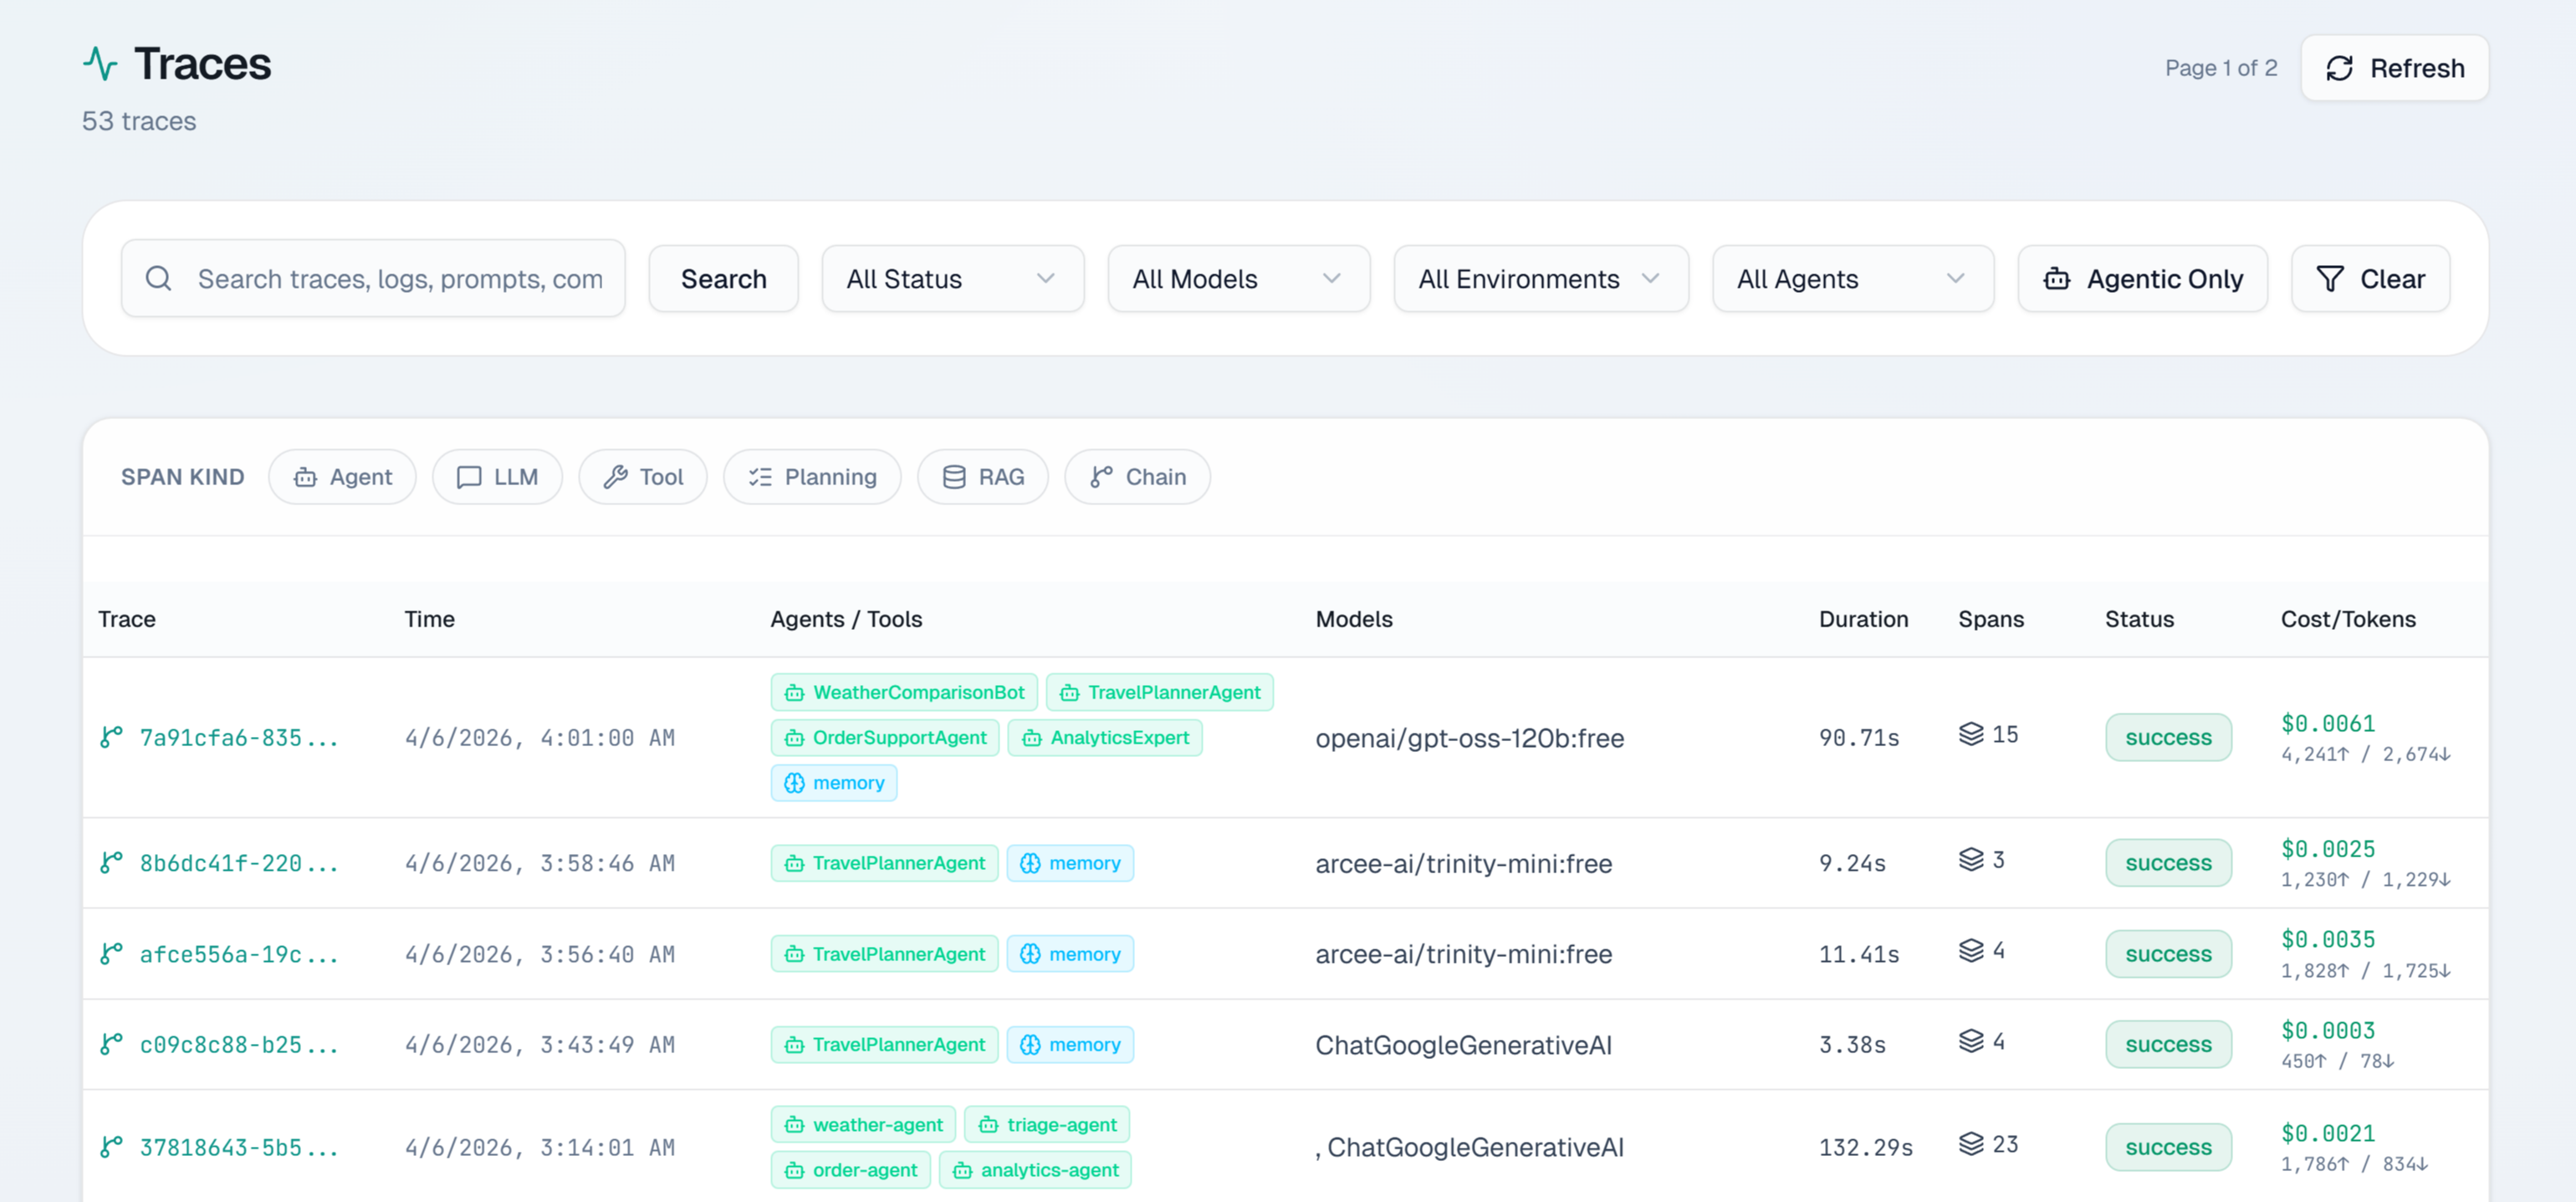Click the search magnifier icon in the search bar

(159, 278)
